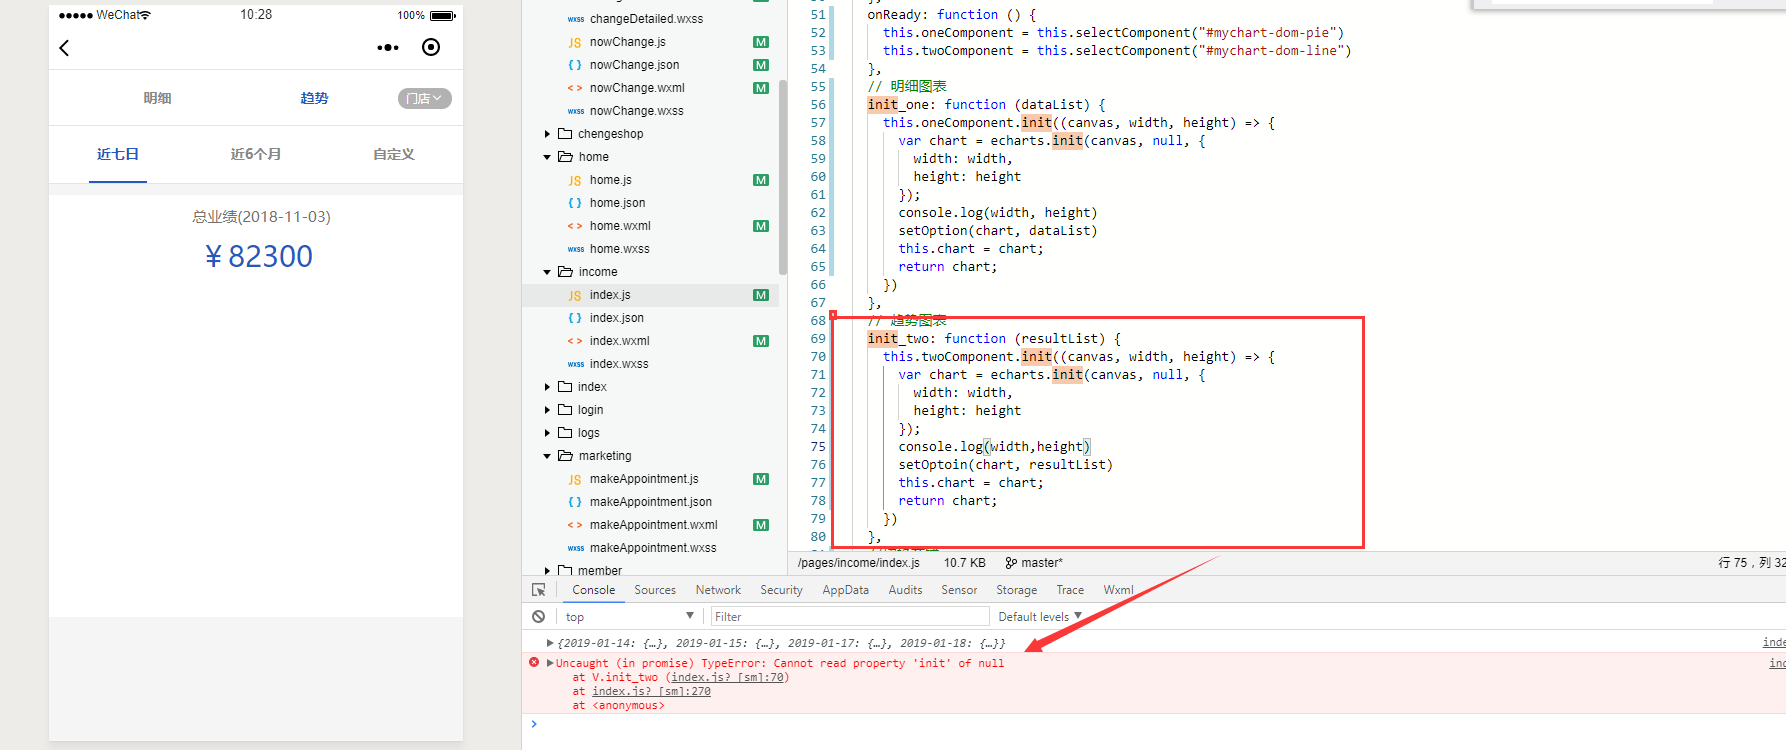The width and height of the screenshot is (1786, 750).
Task: Click the inspect element icon in devtools
Action: pos(539,590)
